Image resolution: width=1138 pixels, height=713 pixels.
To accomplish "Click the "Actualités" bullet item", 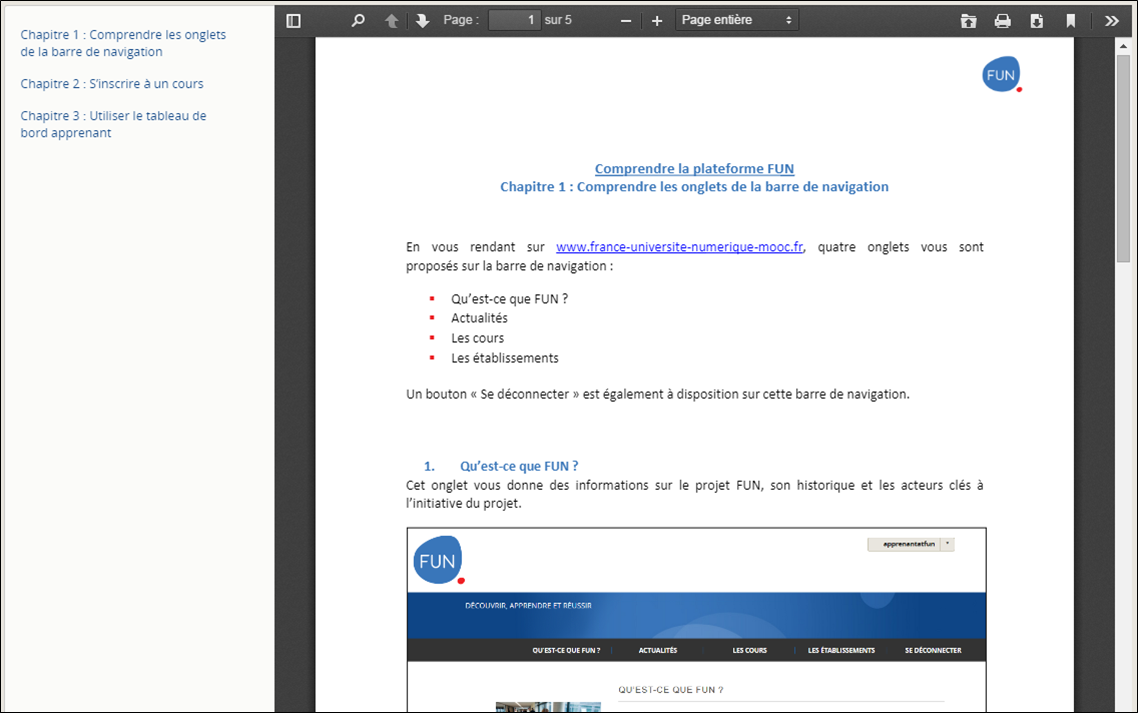I will 480,318.
